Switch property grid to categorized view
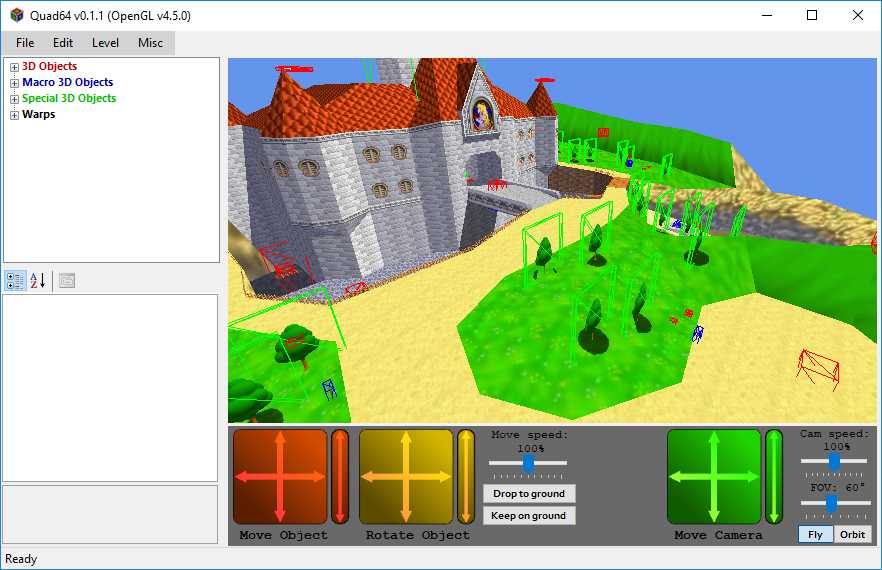The height and width of the screenshot is (570, 882). (15, 281)
